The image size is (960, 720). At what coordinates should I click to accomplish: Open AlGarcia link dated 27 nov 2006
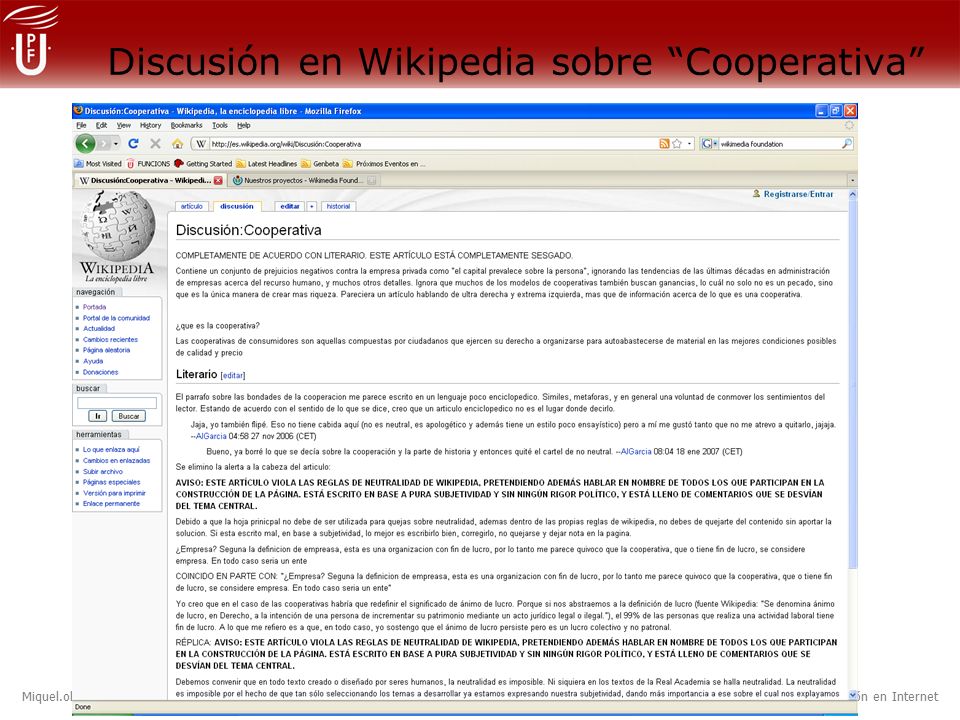tap(211, 437)
